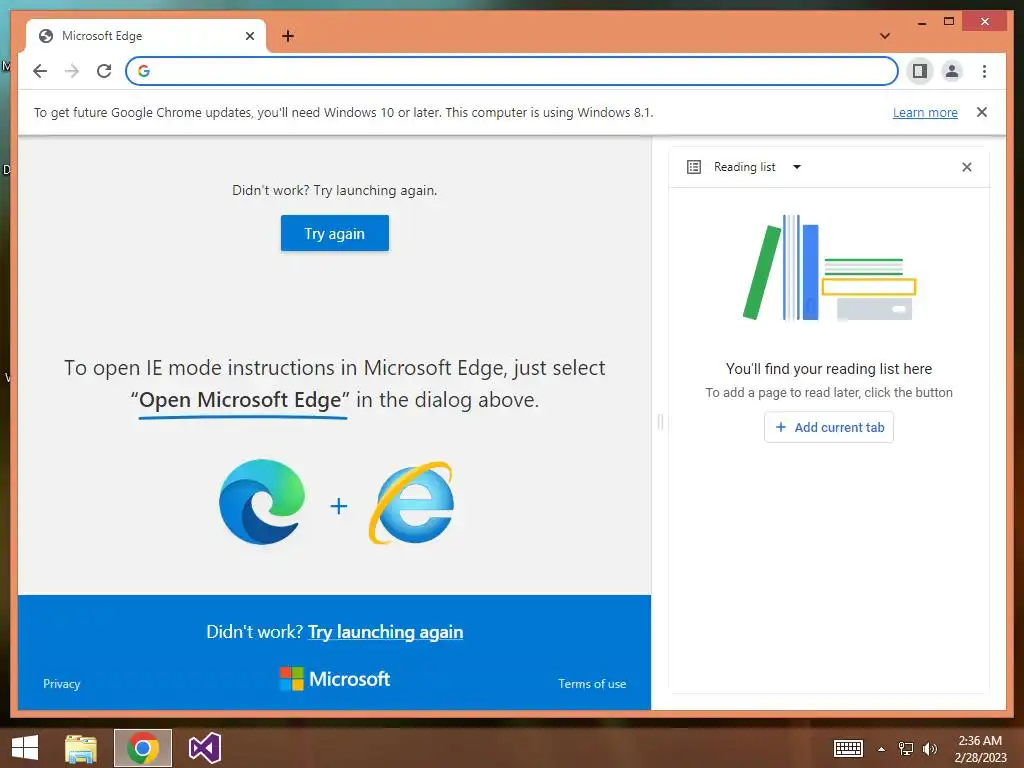Toggle the side panel button

click(920, 71)
